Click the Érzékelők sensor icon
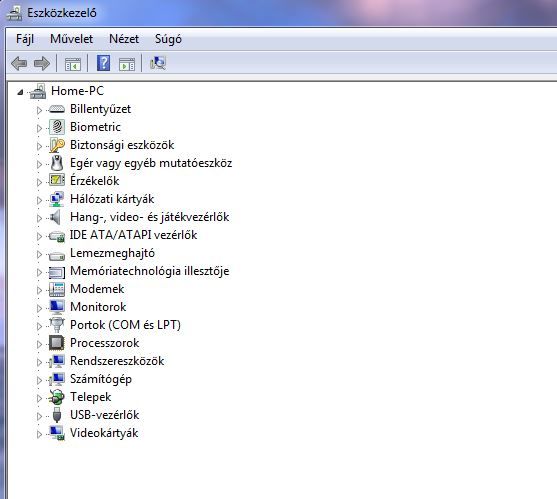The height and width of the screenshot is (499, 557). click(57, 180)
